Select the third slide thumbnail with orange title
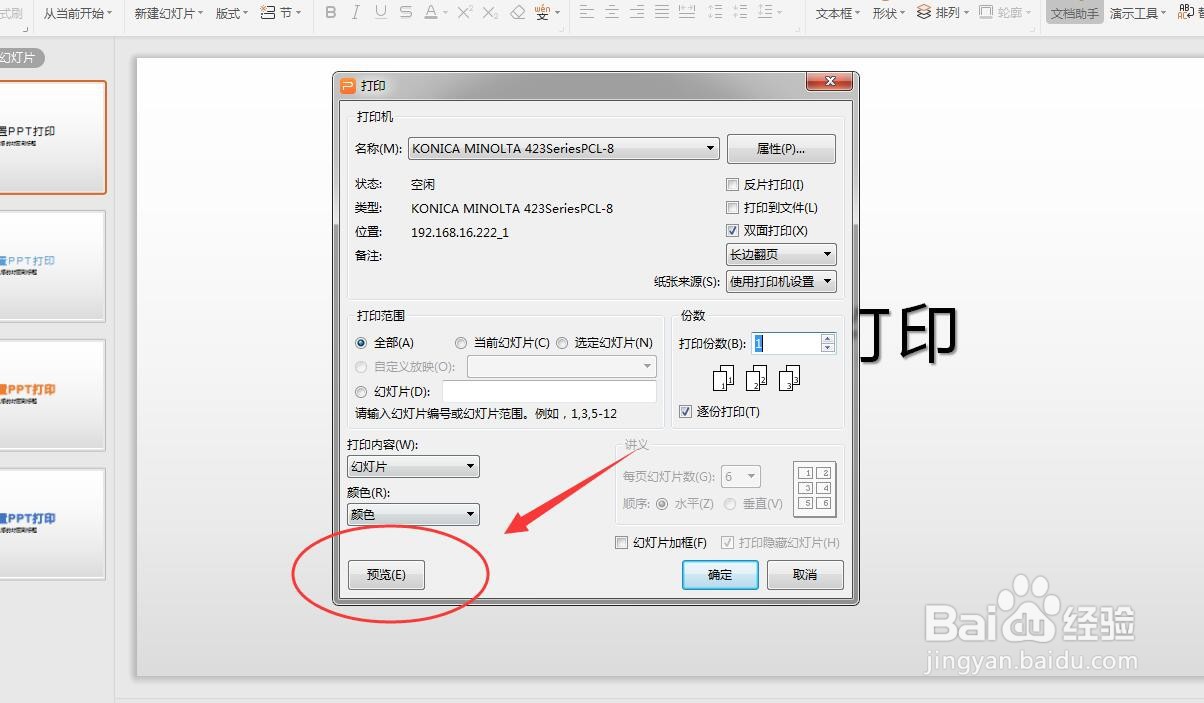Image resolution: width=1204 pixels, height=703 pixels. pos(51,395)
